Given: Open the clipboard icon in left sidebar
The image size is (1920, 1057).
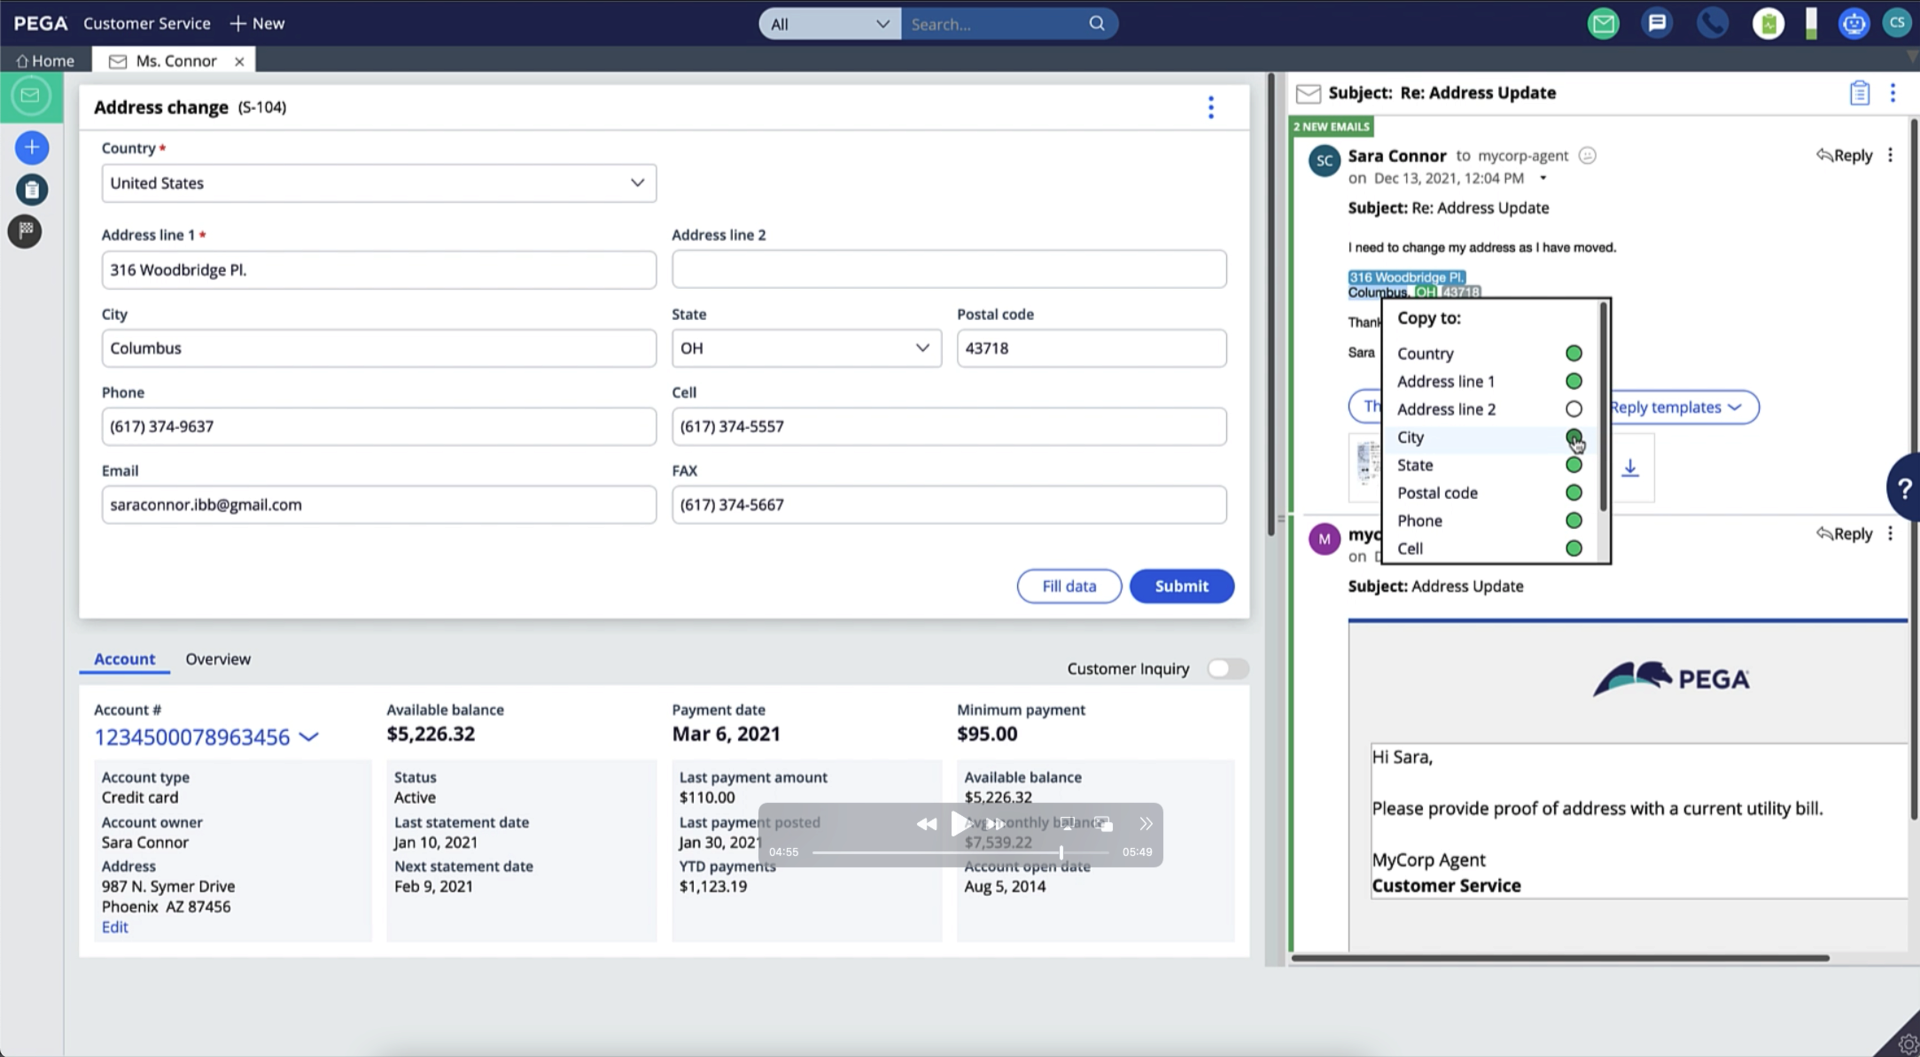Looking at the screenshot, I should (x=32, y=190).
